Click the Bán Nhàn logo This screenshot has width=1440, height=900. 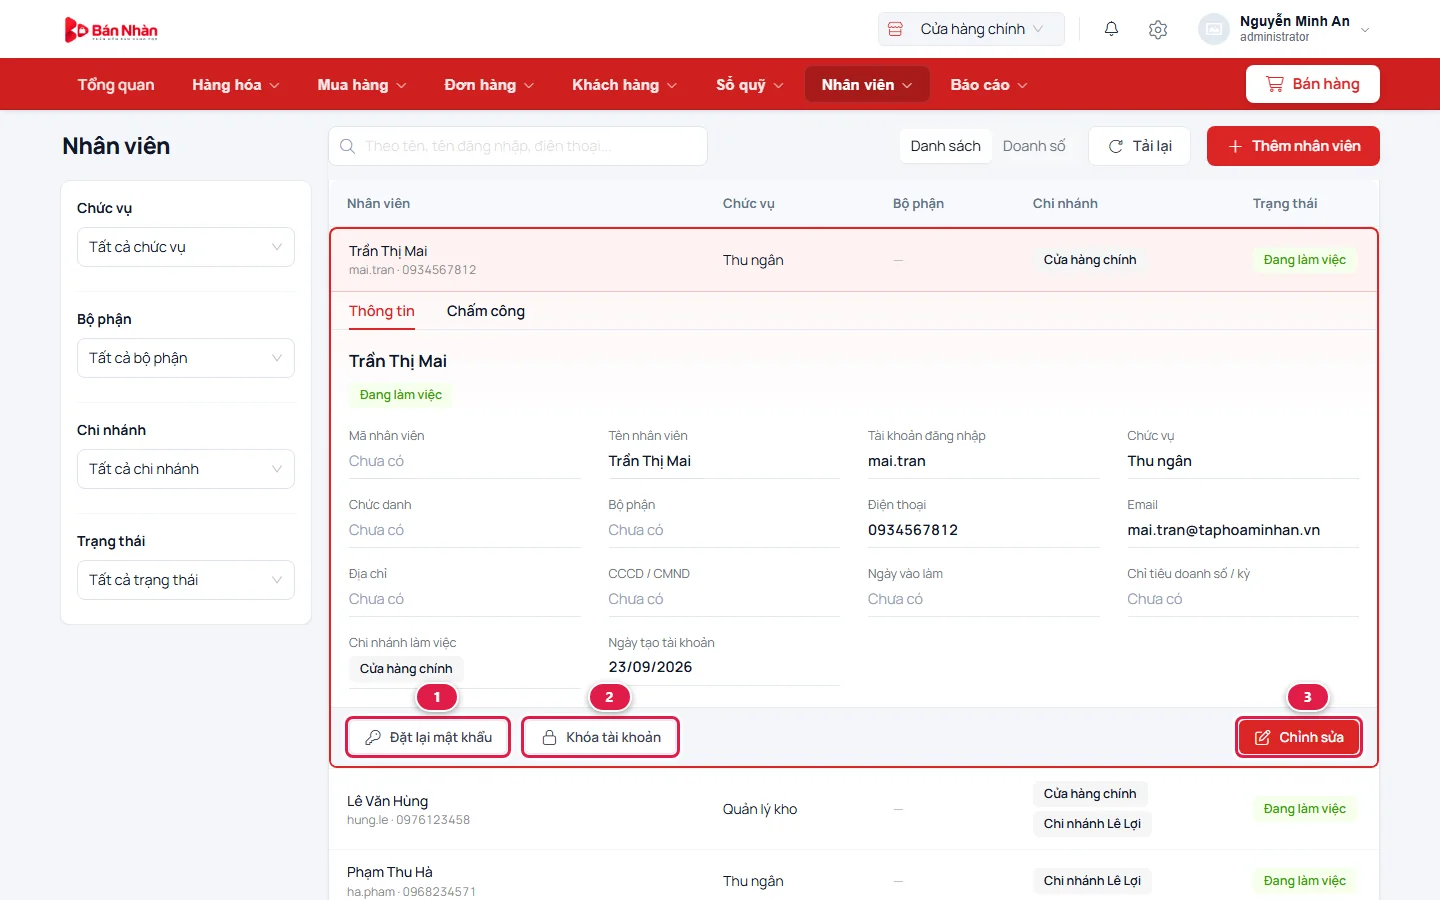[x=111, y=30]
